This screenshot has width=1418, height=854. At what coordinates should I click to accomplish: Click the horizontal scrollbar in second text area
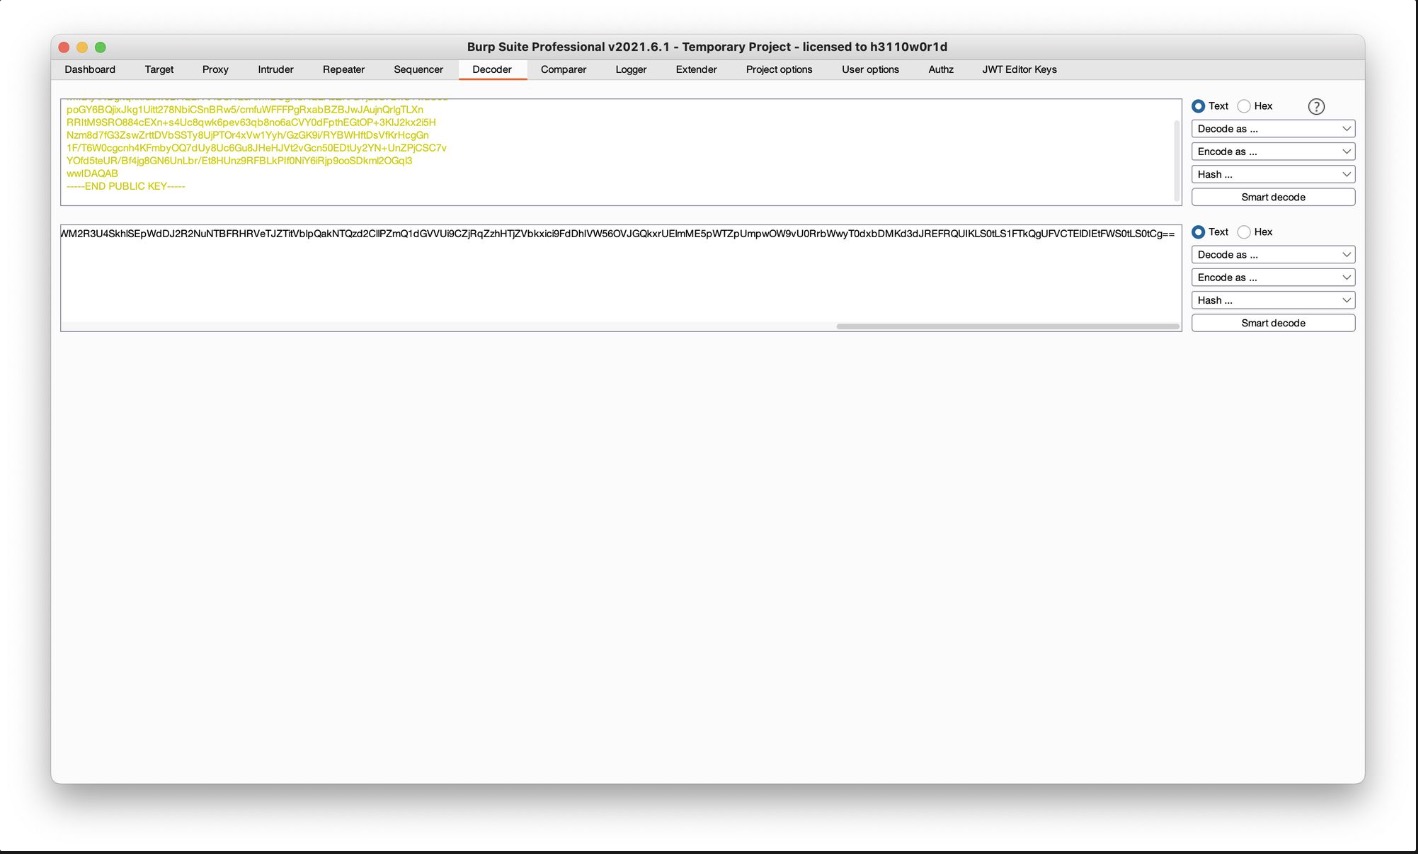(x=1008, y=326)
